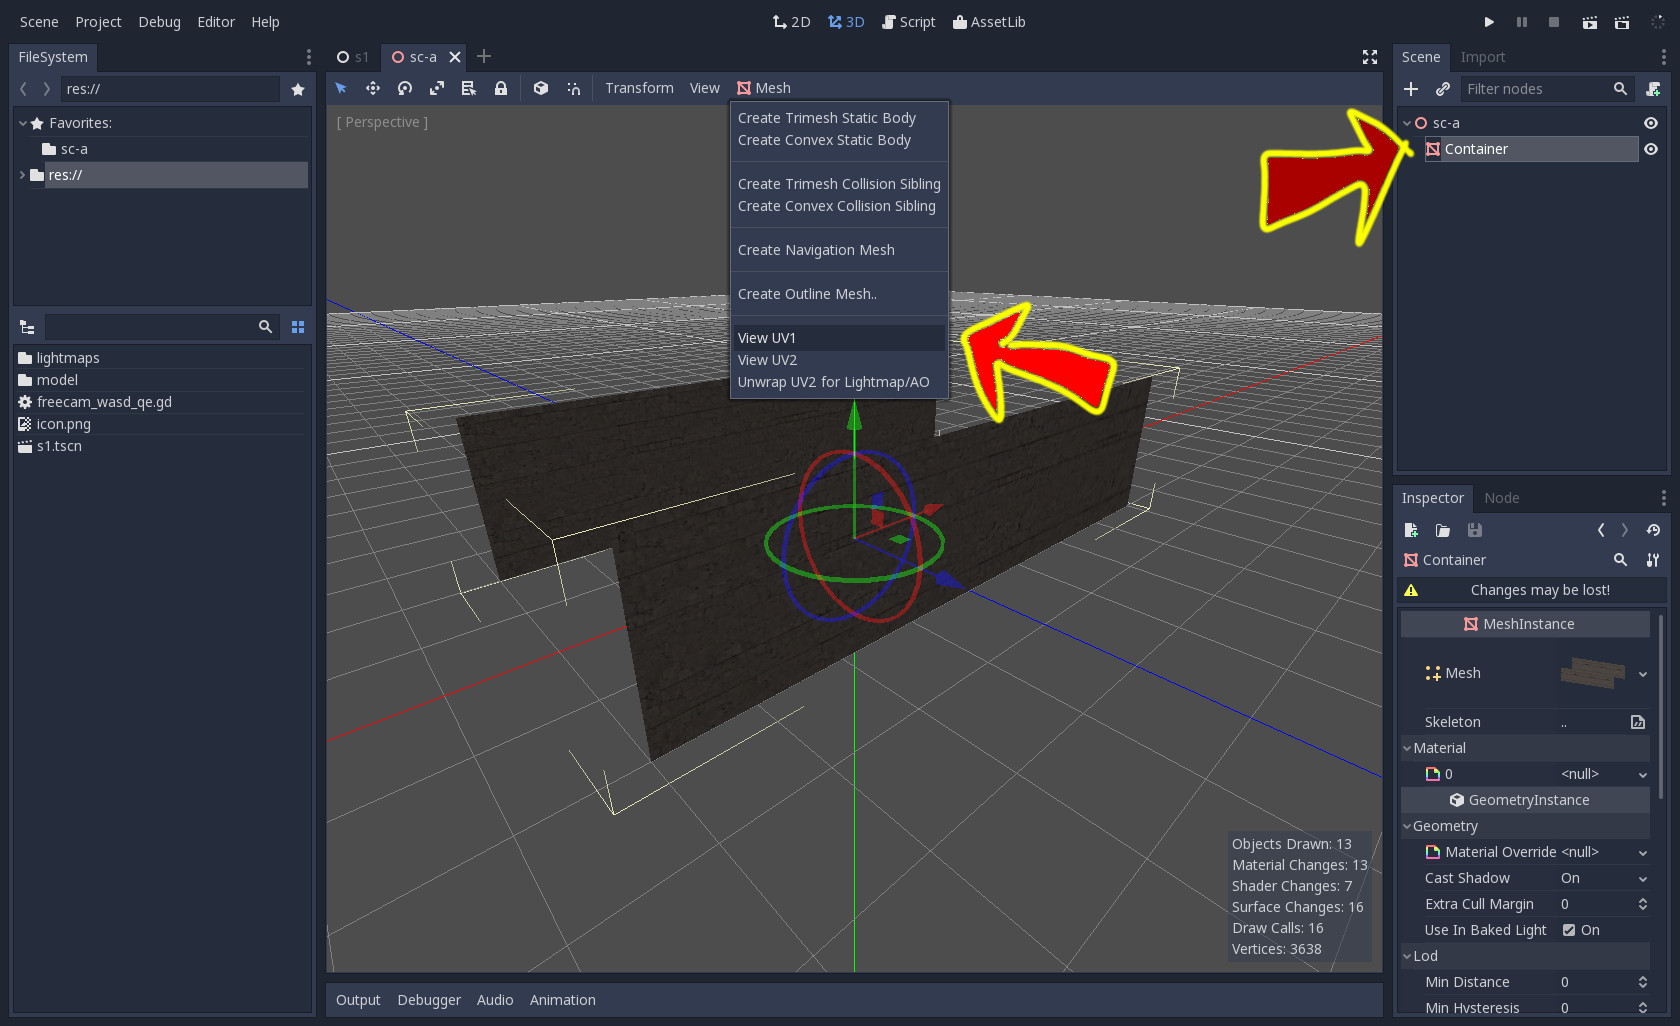This screenshot has height=1026, width=1680.
Task: Open the Debugger bottom panel
Action: 429,1000
